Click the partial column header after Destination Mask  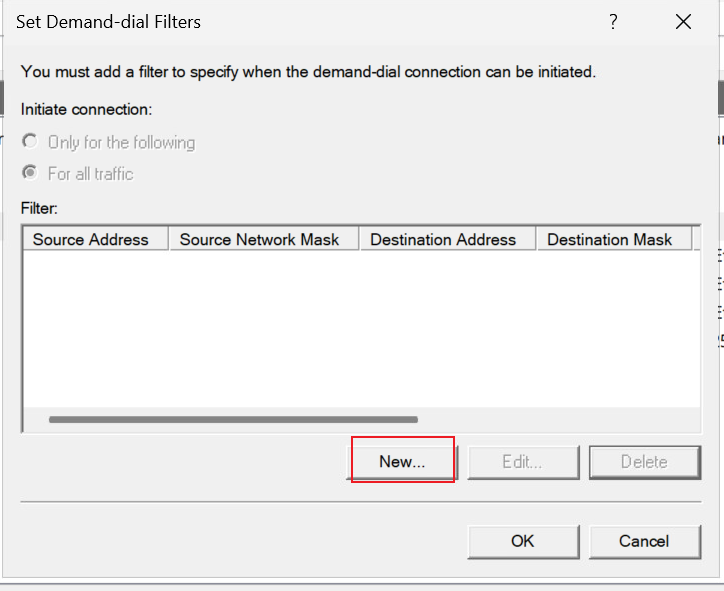(696, 239)
